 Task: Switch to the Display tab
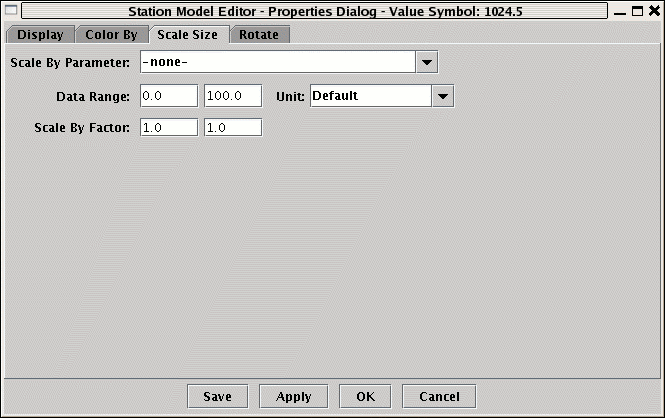[x=39, y=34]
